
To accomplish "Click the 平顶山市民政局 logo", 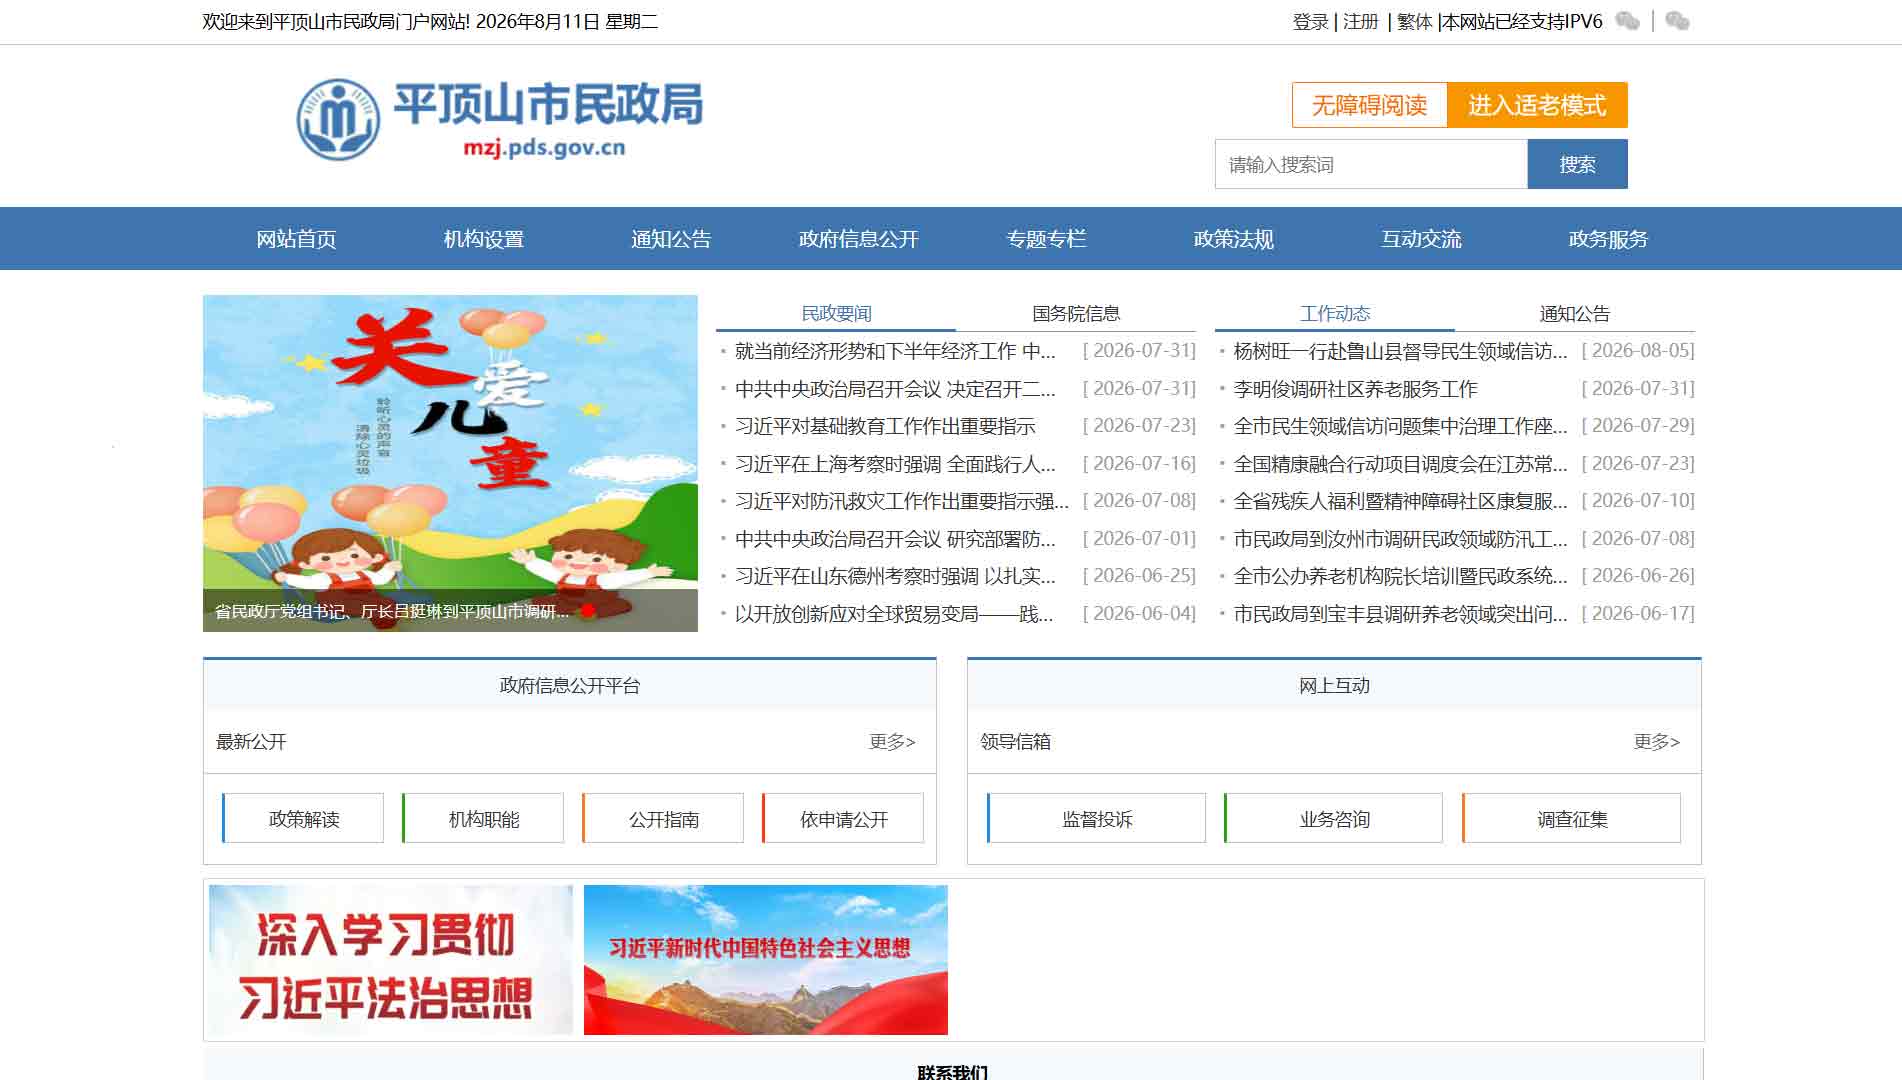I will pyautogui.click(x=500, y=120).
